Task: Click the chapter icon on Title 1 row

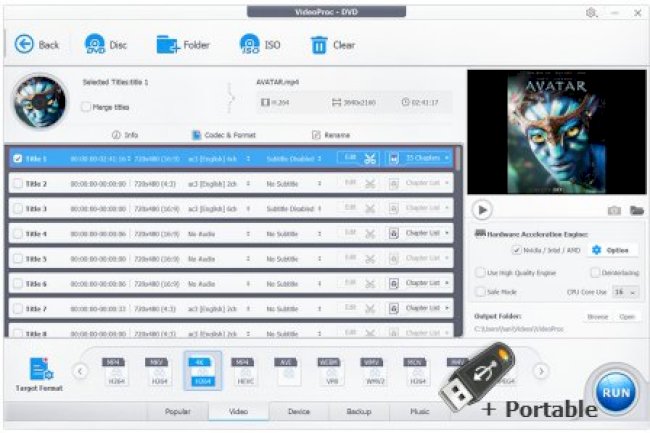Action: (393, 159)
